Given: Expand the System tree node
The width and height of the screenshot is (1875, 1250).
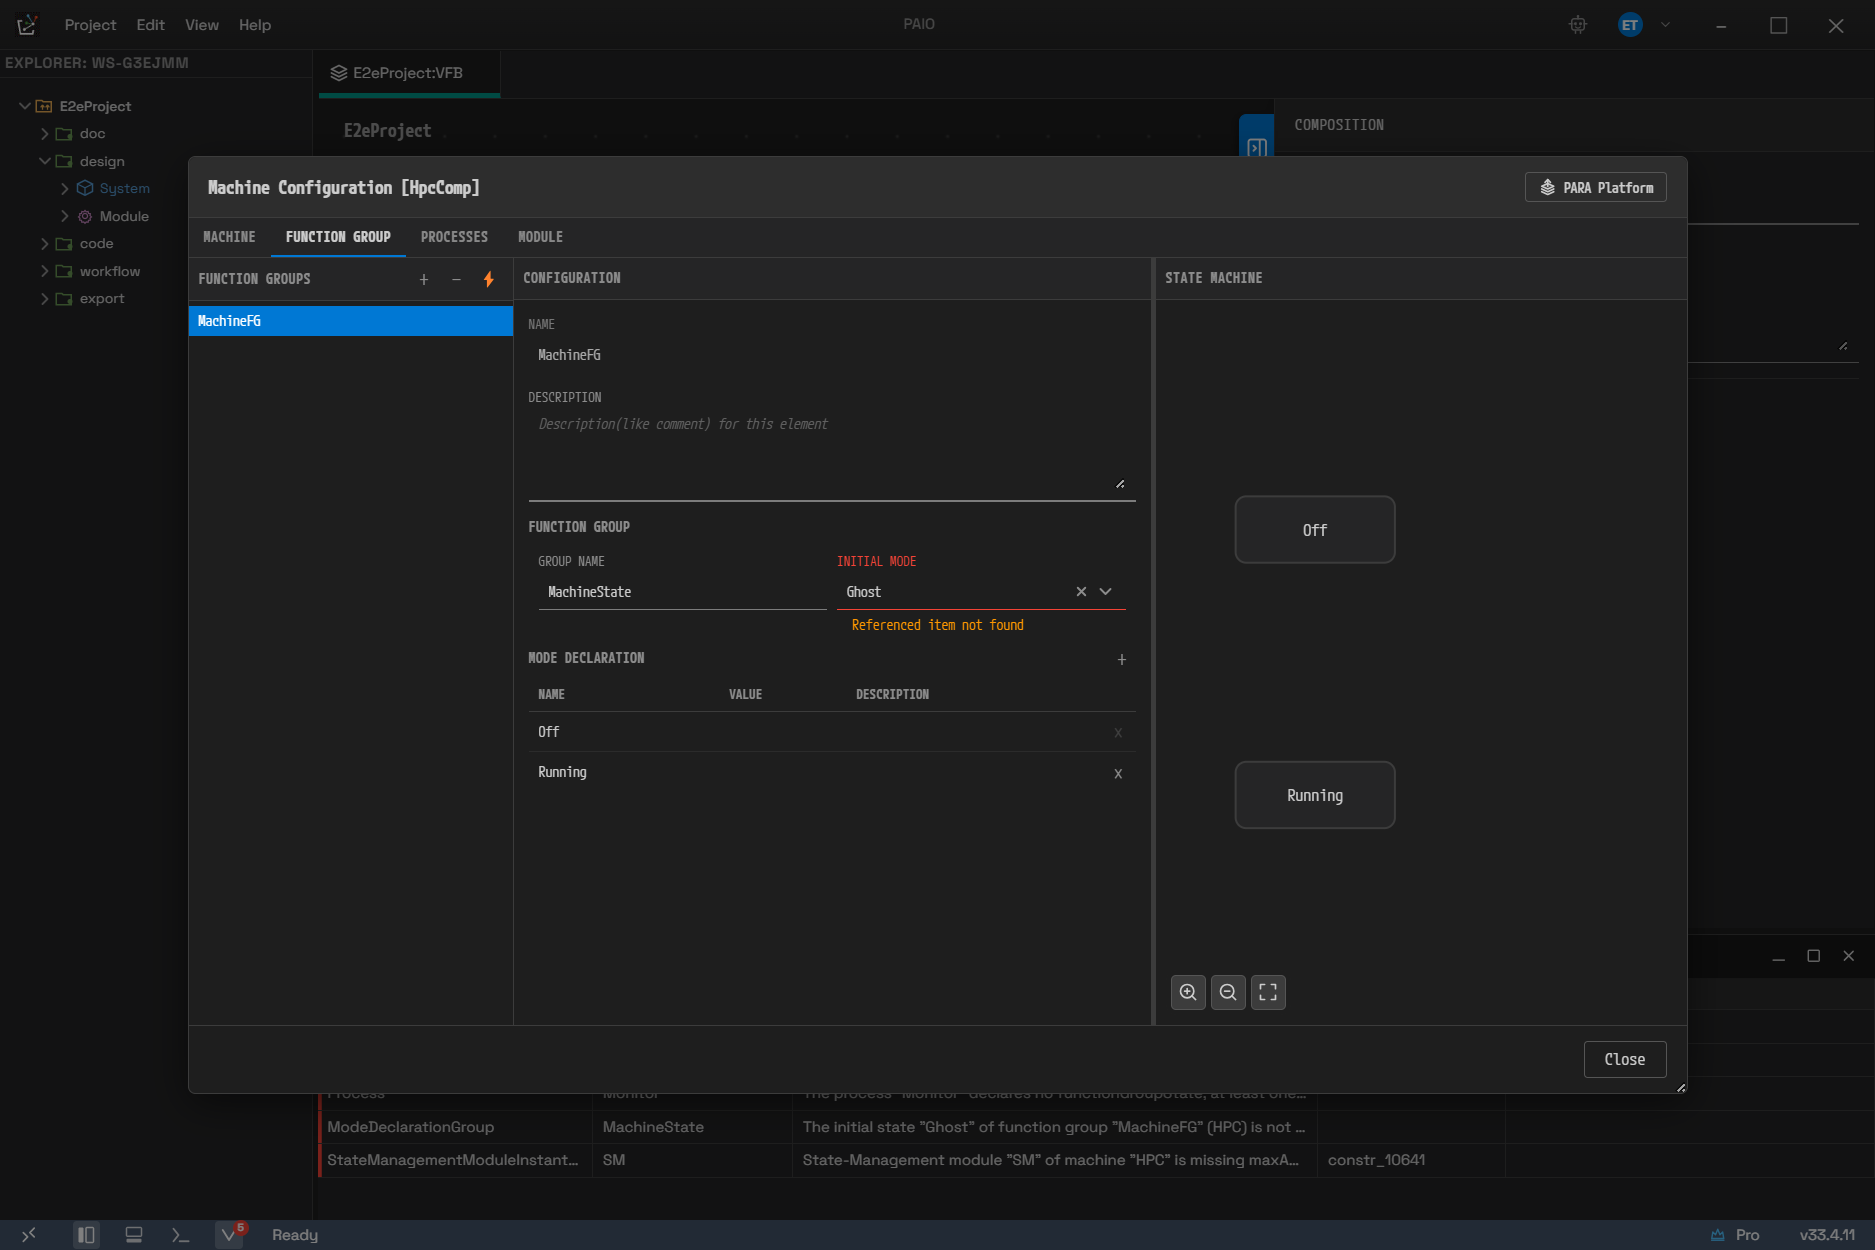Looking at the screenshot, I should [65, 188].
